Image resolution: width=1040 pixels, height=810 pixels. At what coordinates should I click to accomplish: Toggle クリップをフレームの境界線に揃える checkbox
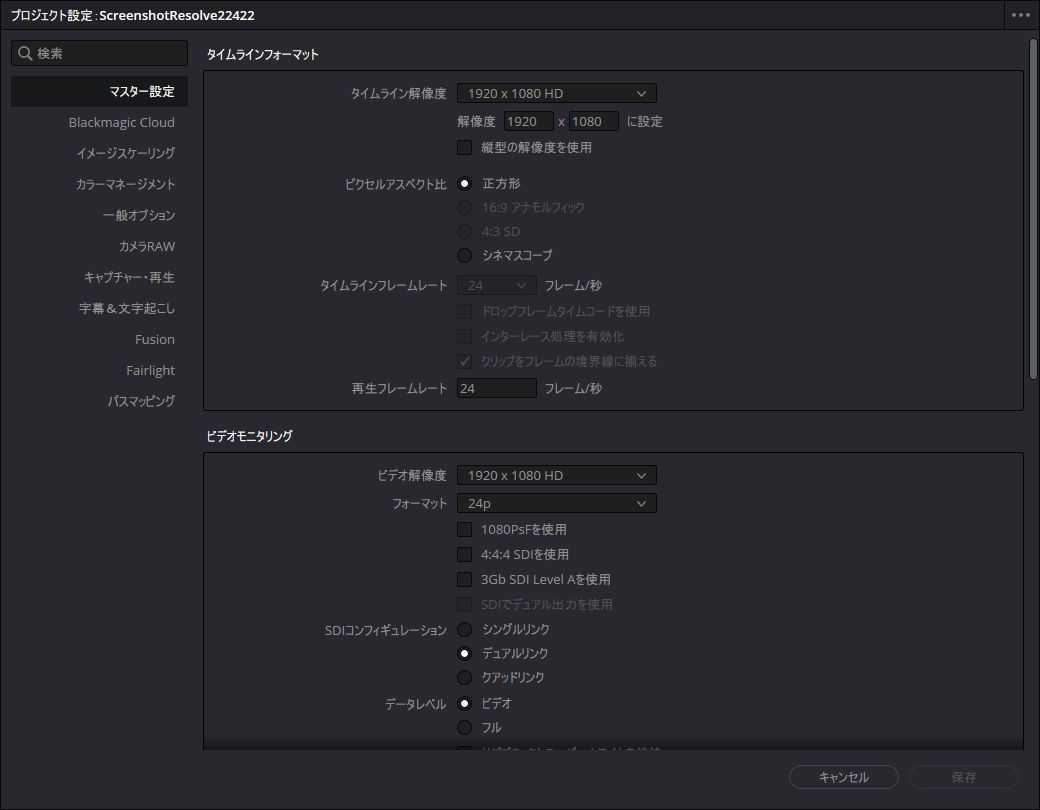(x=464, y=362)
